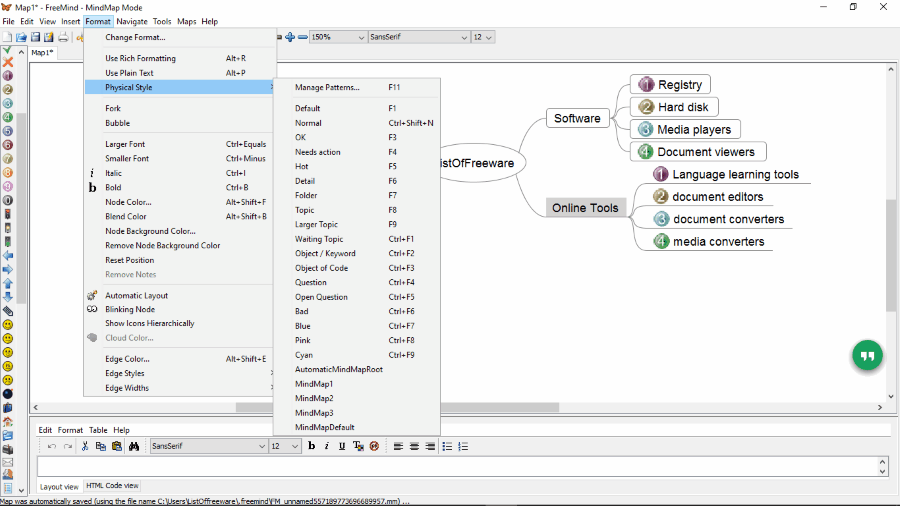Viewport: 900px width, 506px height.
Task: Click the undo arrow in note editor
Action: click(x=52, y=446)
